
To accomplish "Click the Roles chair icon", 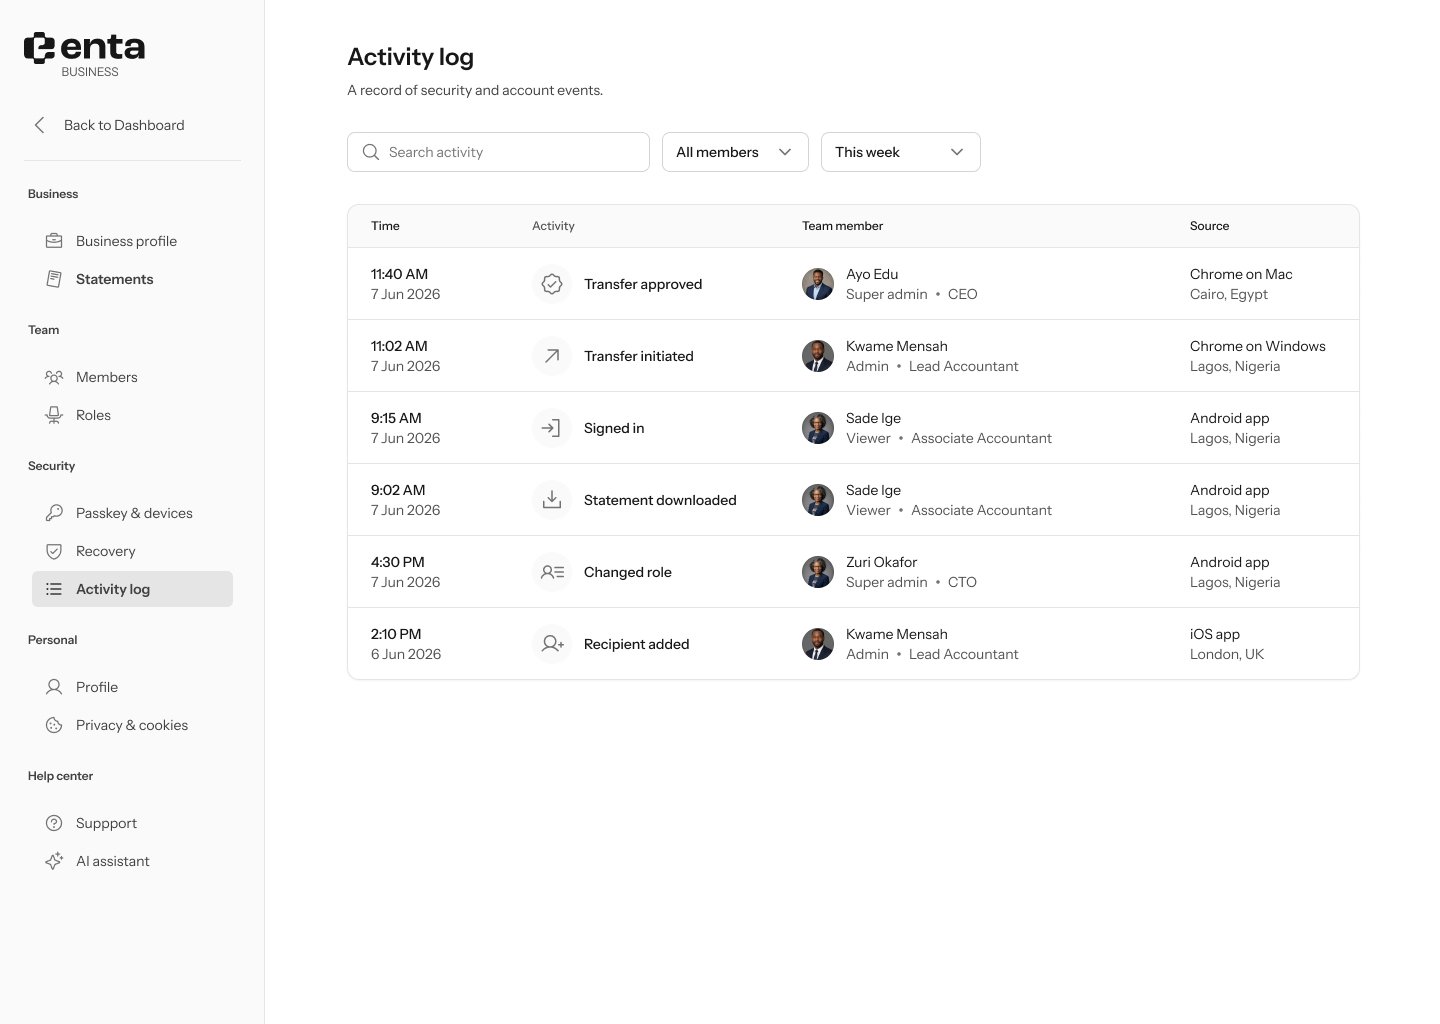I will pyautogui.click(x=54, y=415).
